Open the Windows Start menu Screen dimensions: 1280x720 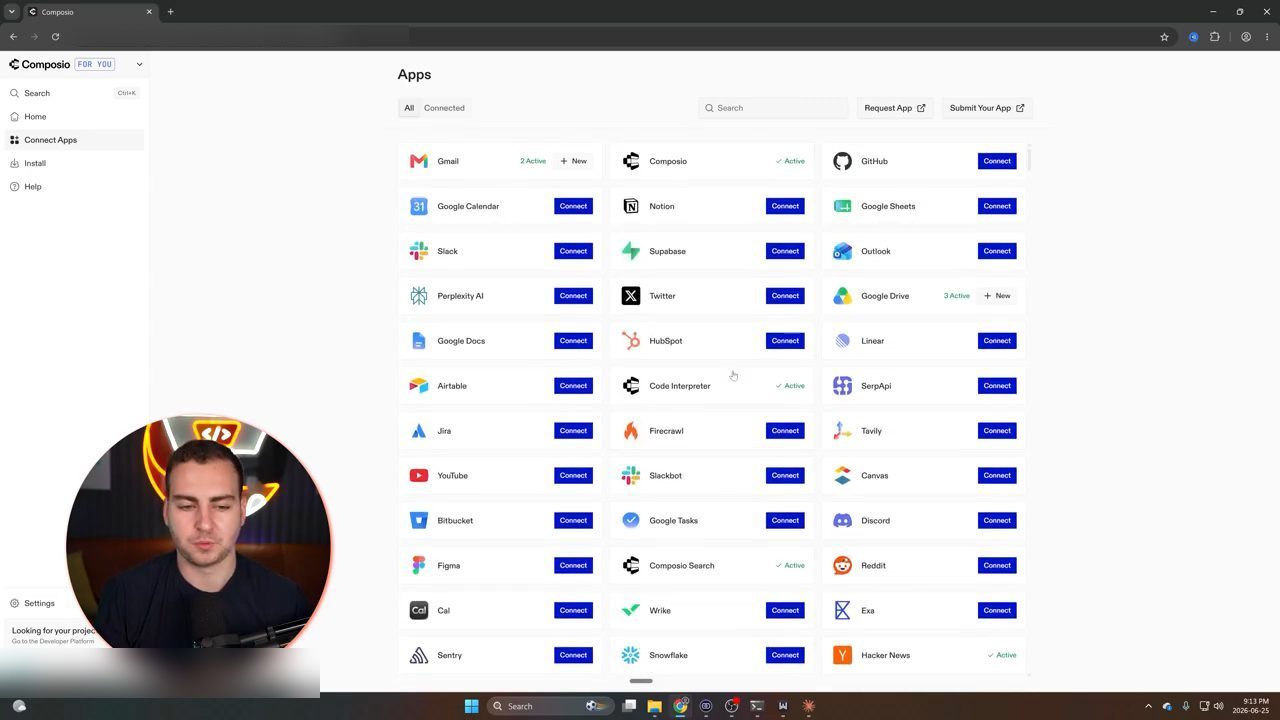471,706
